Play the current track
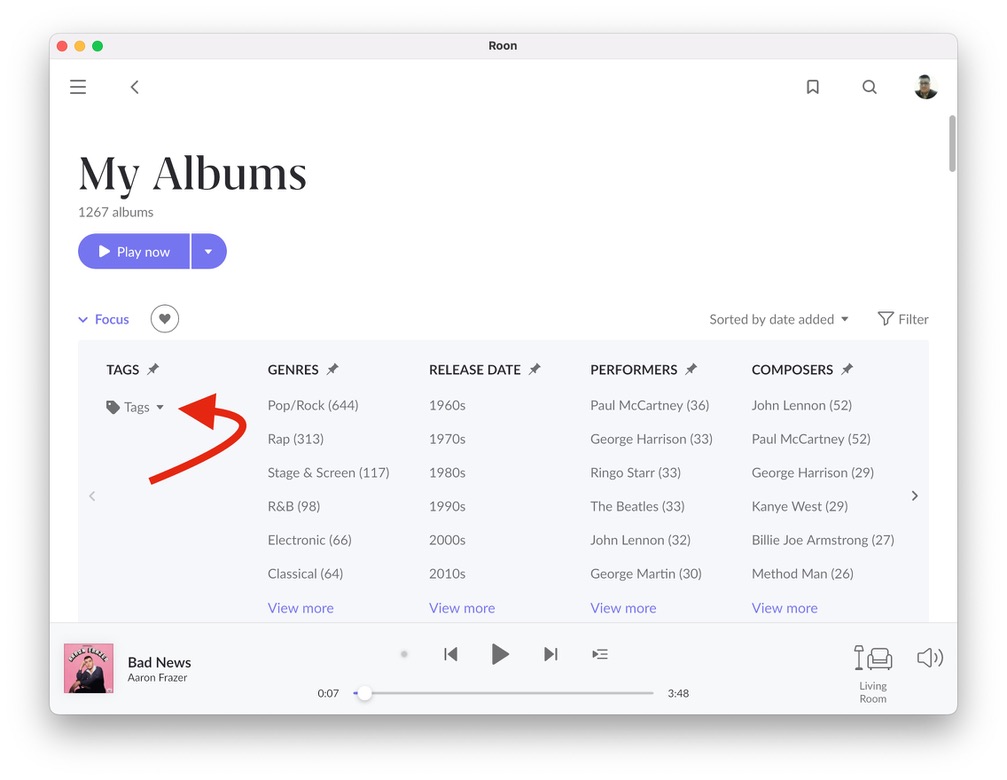This screenshot has height=780, width=1007. click(x=500, y=654)
